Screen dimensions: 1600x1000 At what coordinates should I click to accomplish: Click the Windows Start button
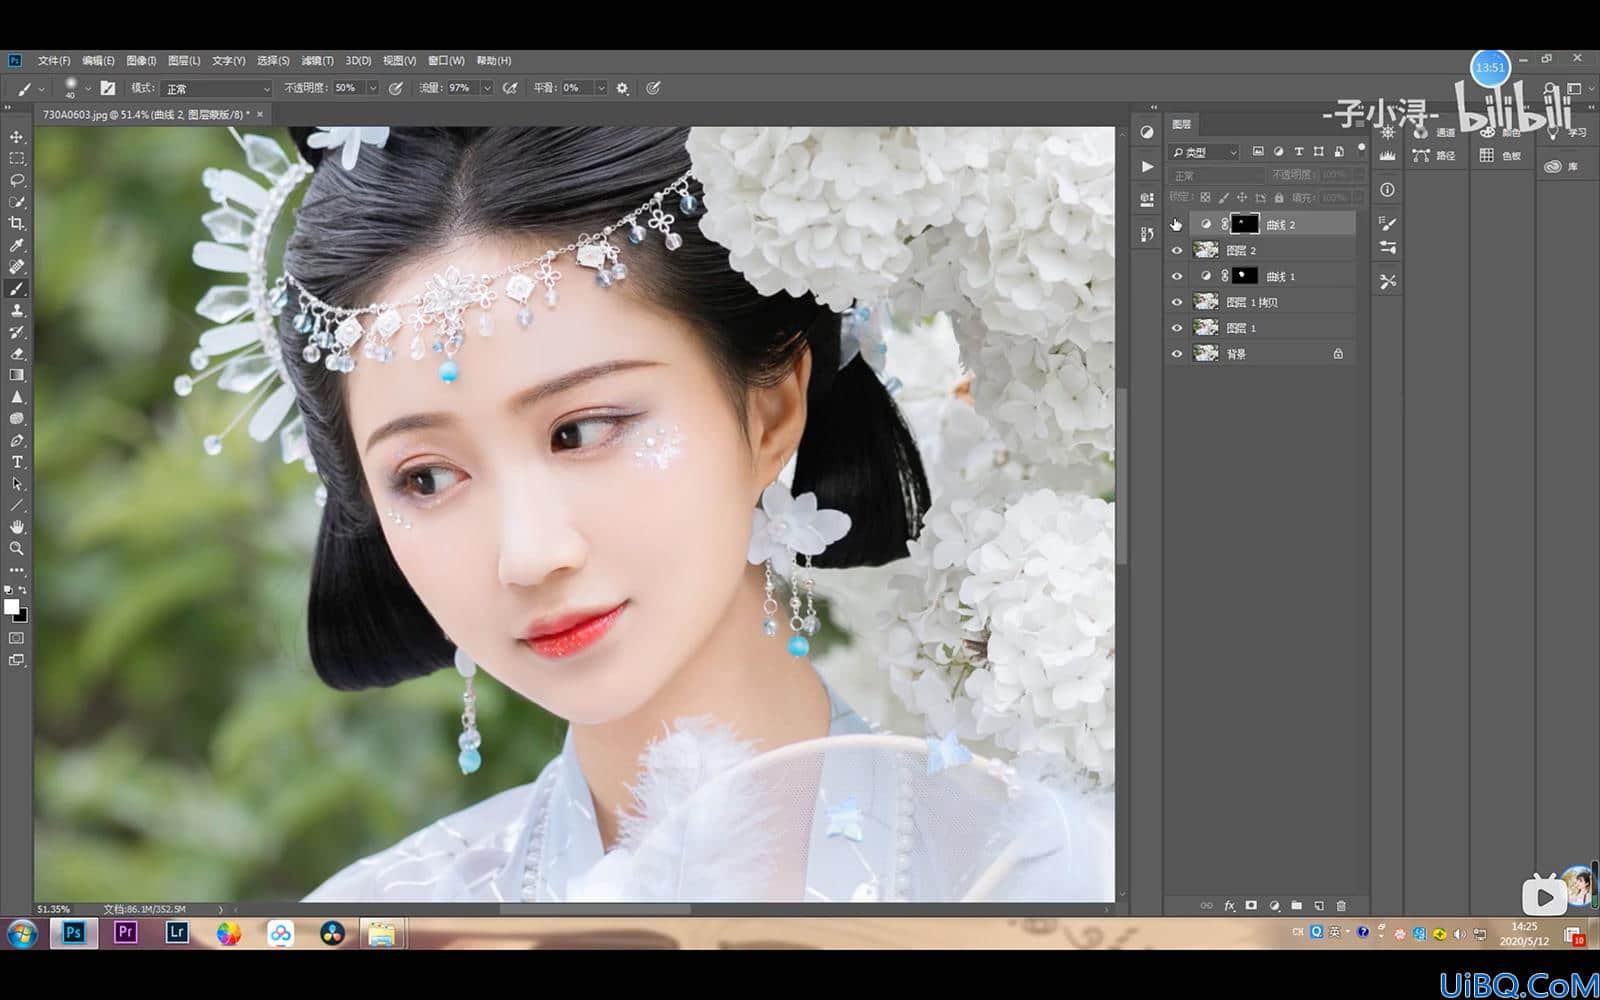21,934
